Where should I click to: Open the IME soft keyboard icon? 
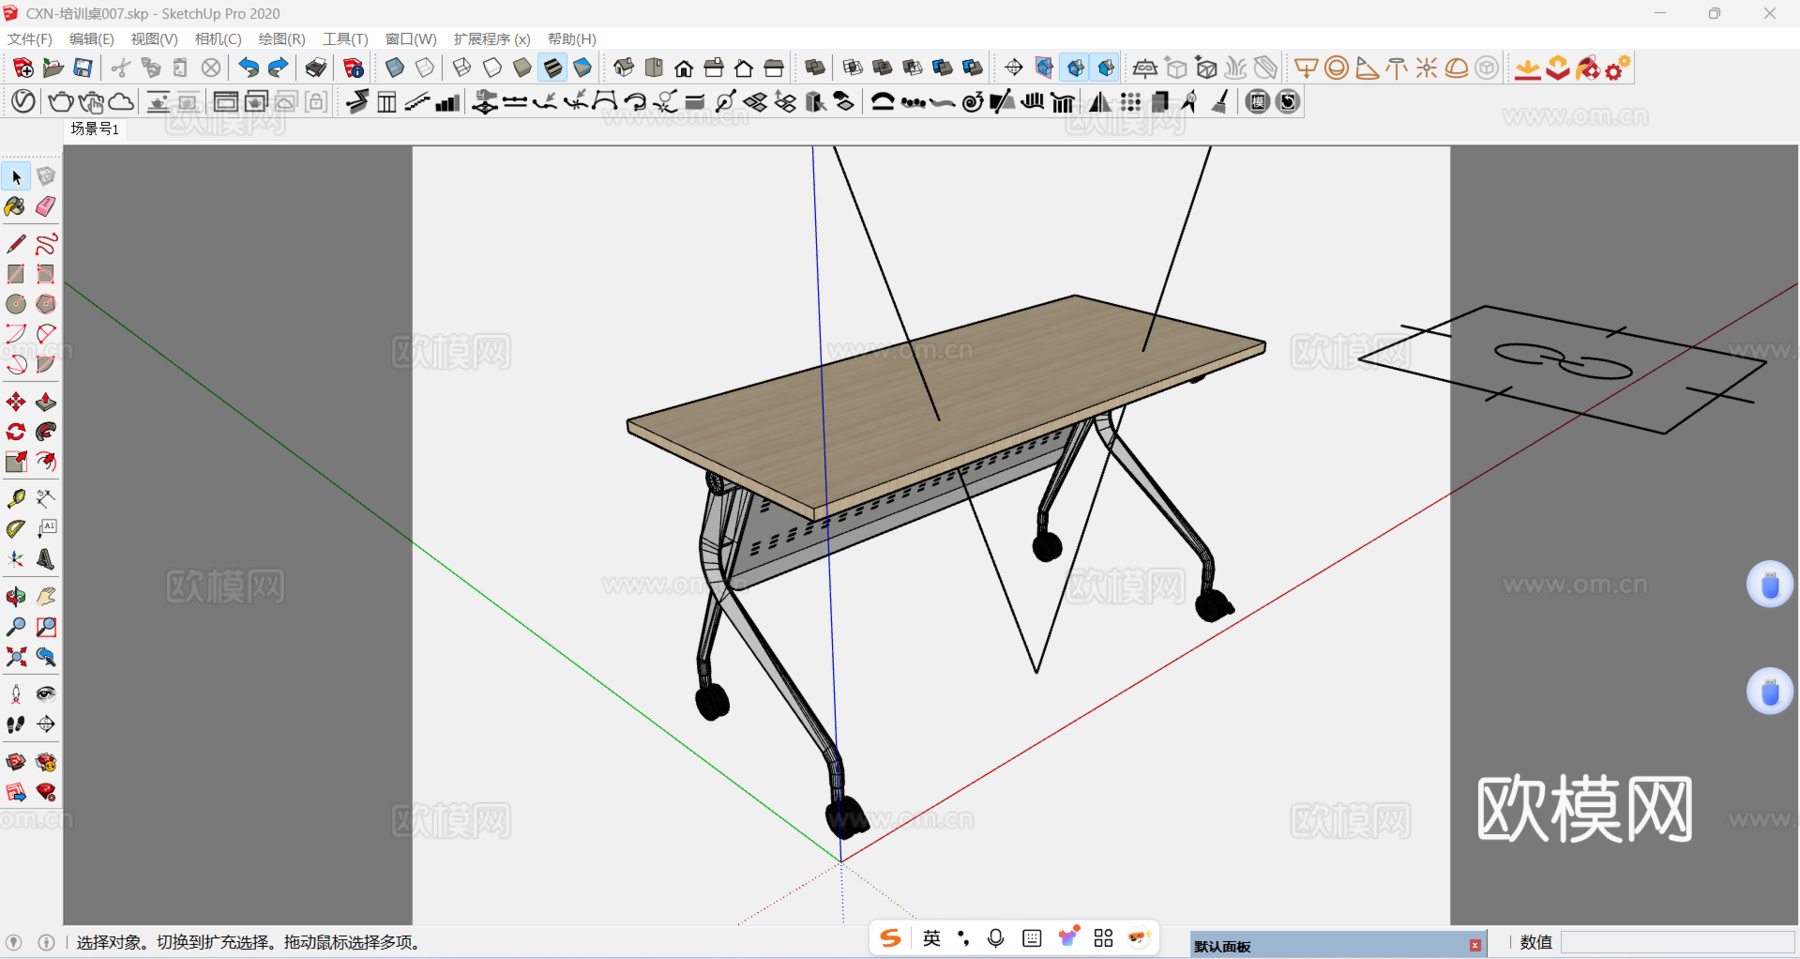(1032, 938)
